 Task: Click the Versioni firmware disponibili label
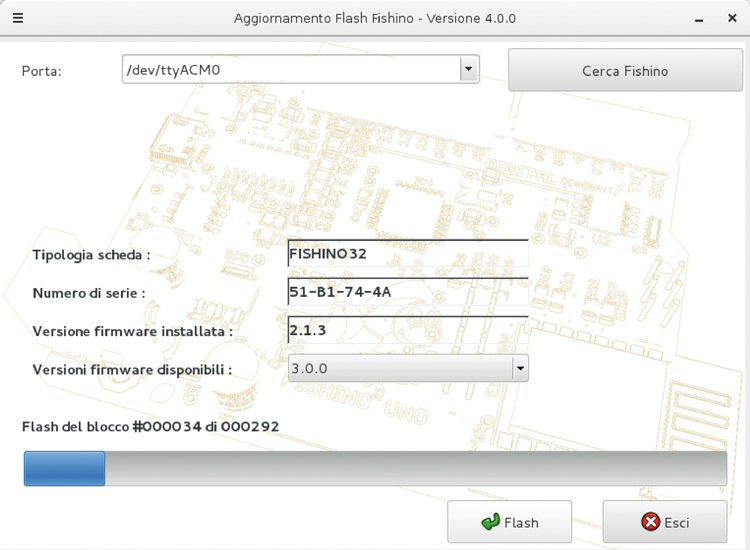pos(132,369)
